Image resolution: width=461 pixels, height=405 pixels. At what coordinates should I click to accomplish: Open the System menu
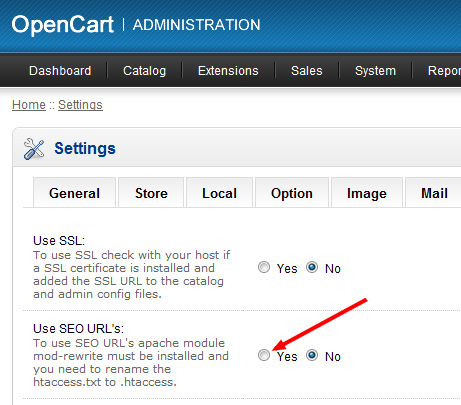[375, 71]
